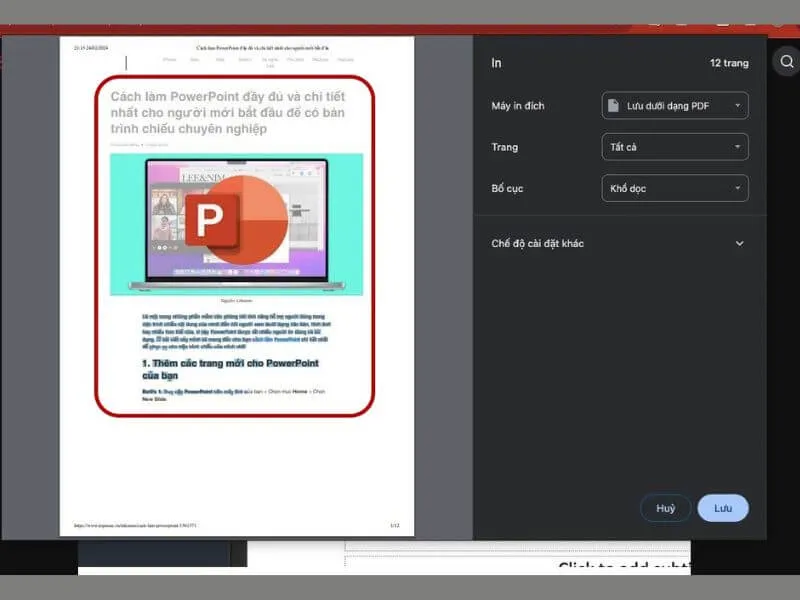This screenshot has width=800, height=600.
Task: Click the '12 trang' page count text
Action: pyautogui.click(x=729, y=63)
